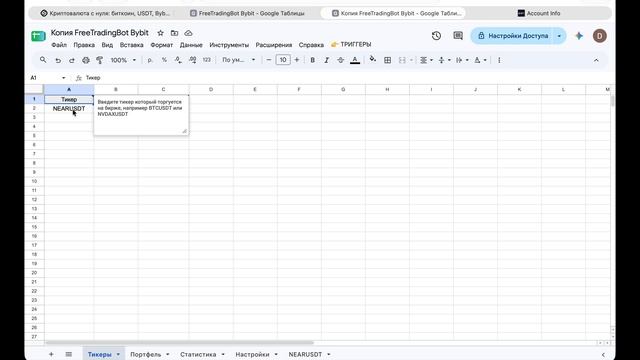The height and width of the screenshot is (360, 640).
Task: Print the spreadsheet
Action: 86,60
